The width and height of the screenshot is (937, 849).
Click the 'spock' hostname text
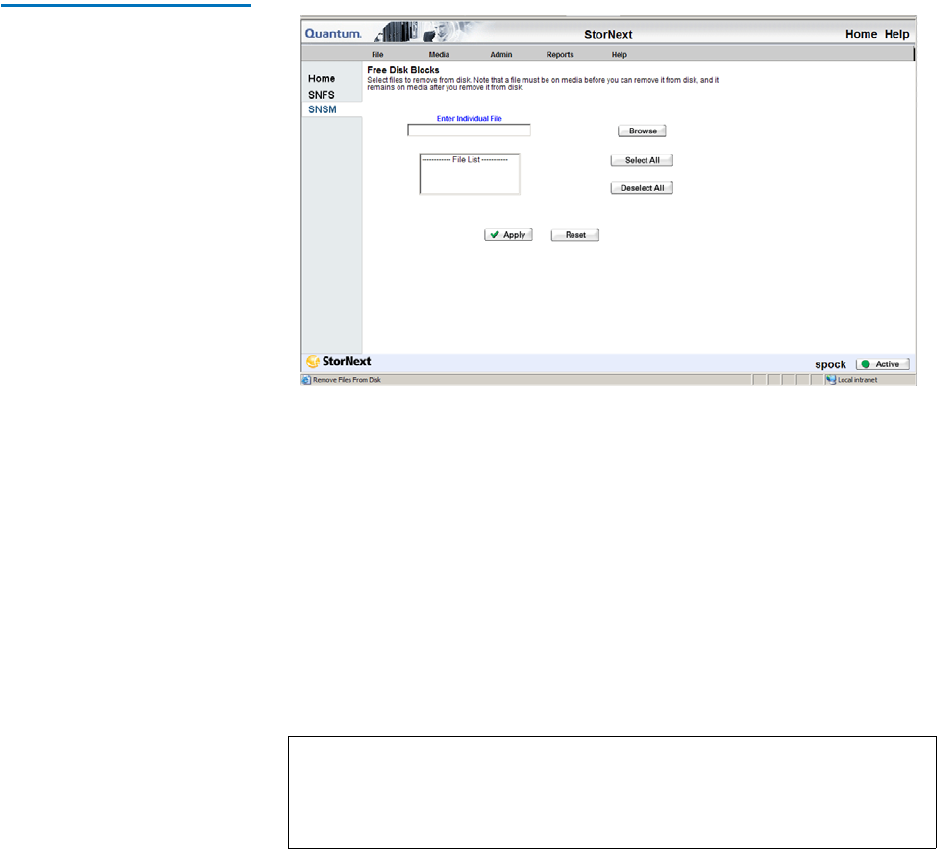click(x=830, y=364)
